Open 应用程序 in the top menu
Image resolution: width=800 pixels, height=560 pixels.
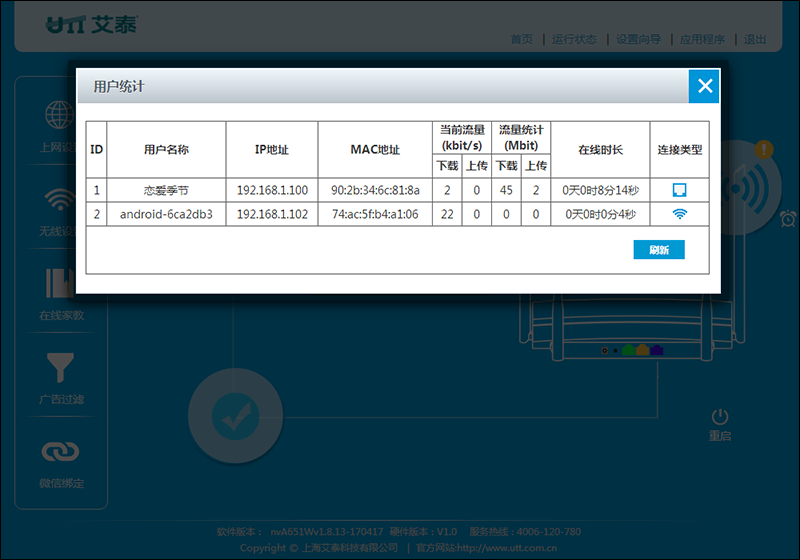tap(702, 39)
